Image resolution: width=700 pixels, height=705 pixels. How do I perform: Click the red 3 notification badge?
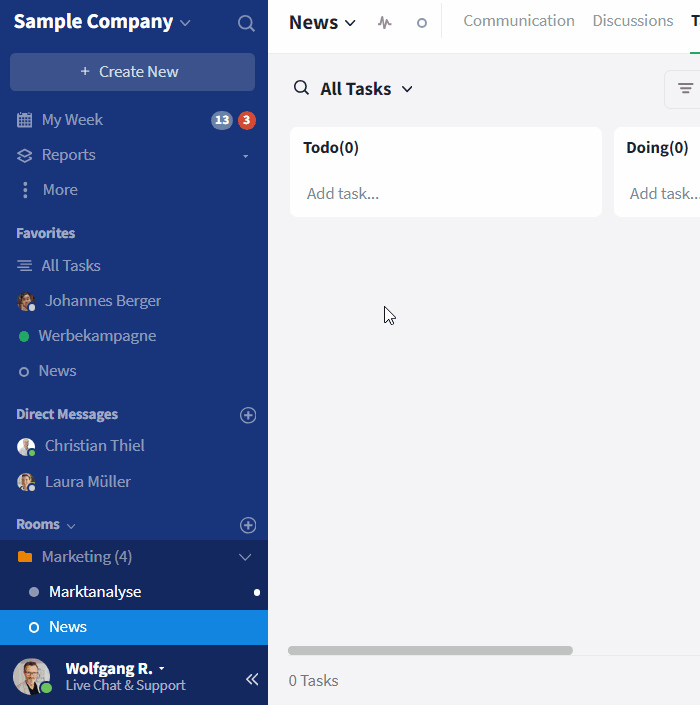[x=246, y=120]
